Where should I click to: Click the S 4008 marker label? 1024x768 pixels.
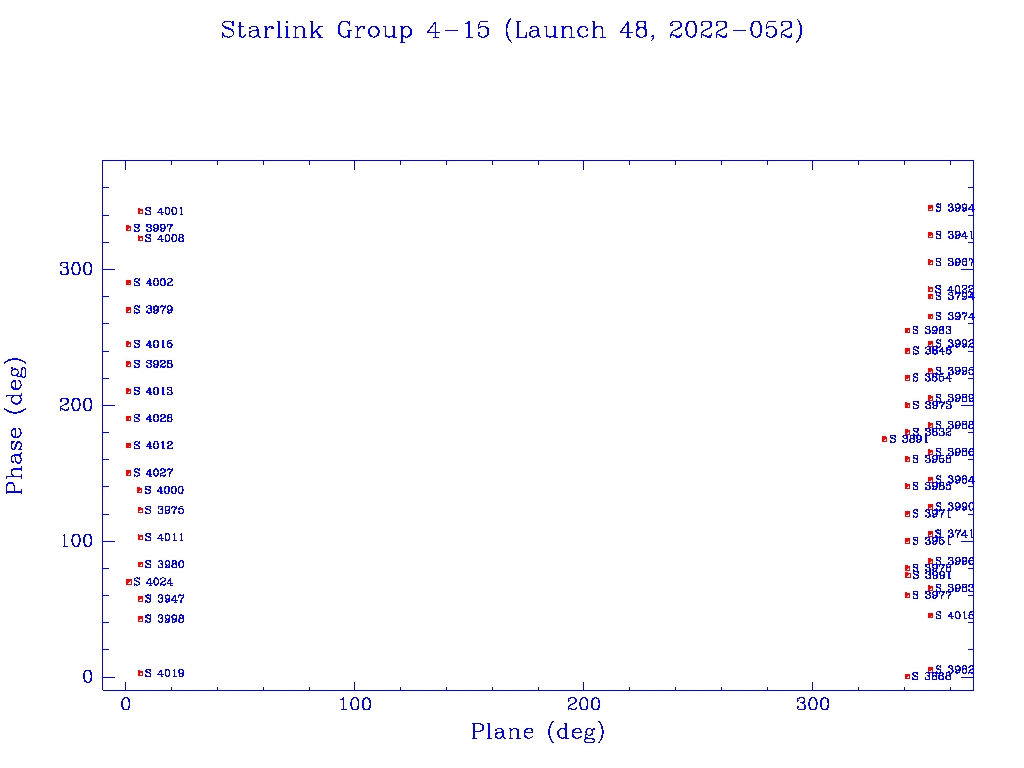point(165,239)
